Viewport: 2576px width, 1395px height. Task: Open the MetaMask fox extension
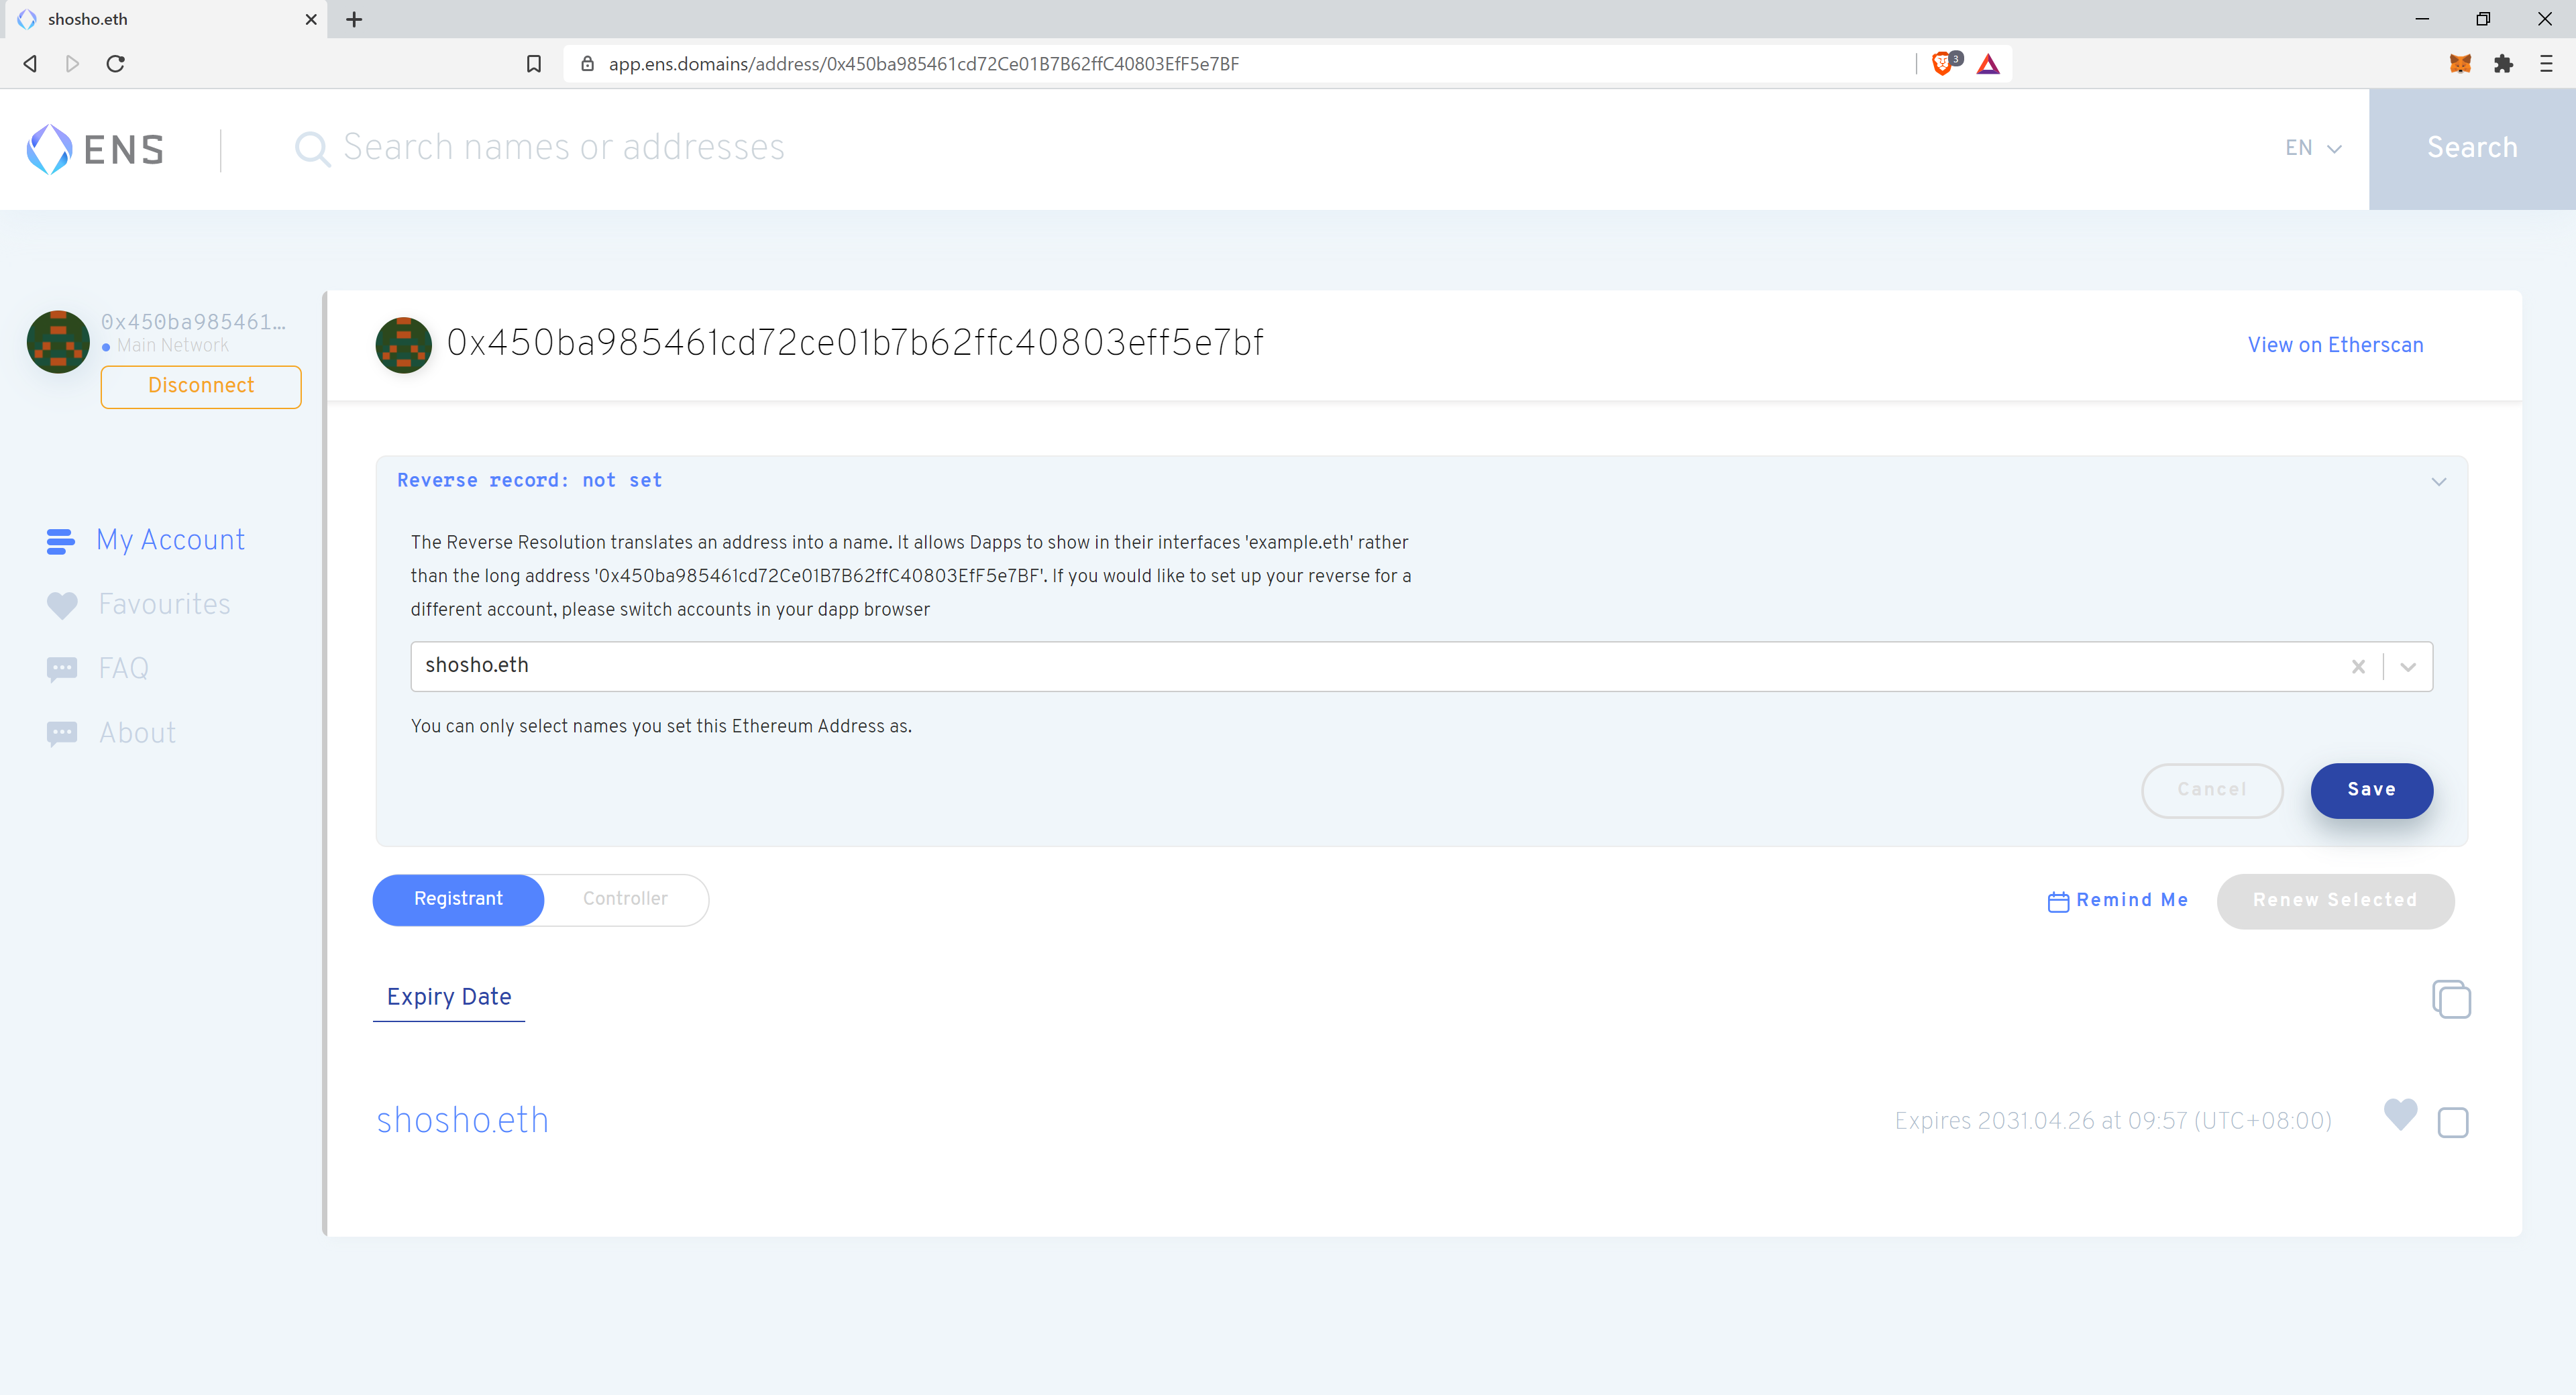point(2460,64)
